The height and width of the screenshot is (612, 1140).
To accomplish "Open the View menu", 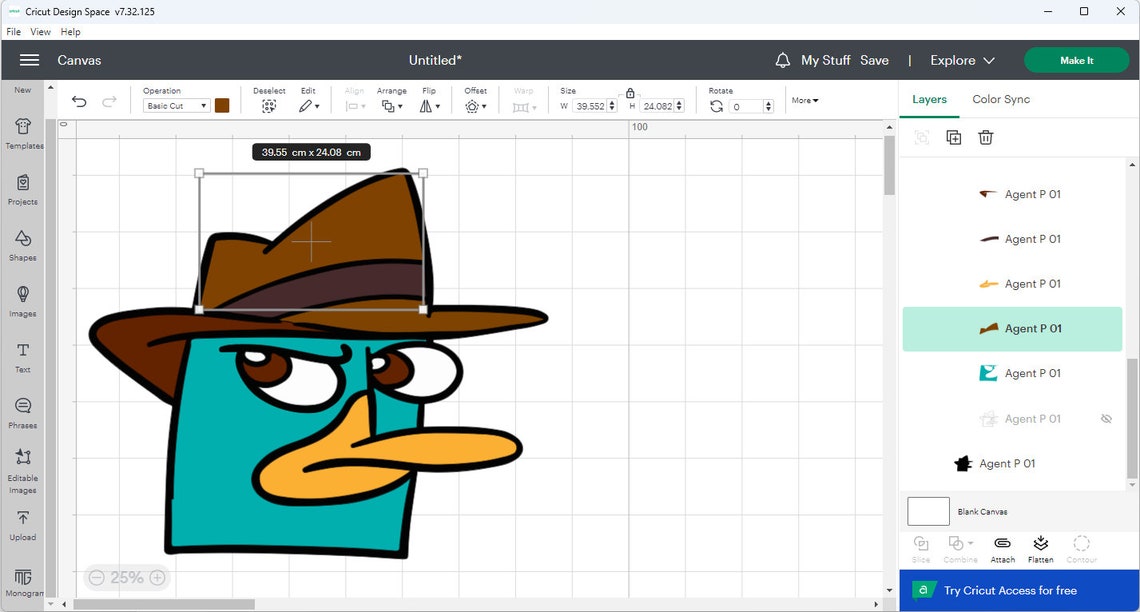I will pyautogui.click(x=40, y=31).
